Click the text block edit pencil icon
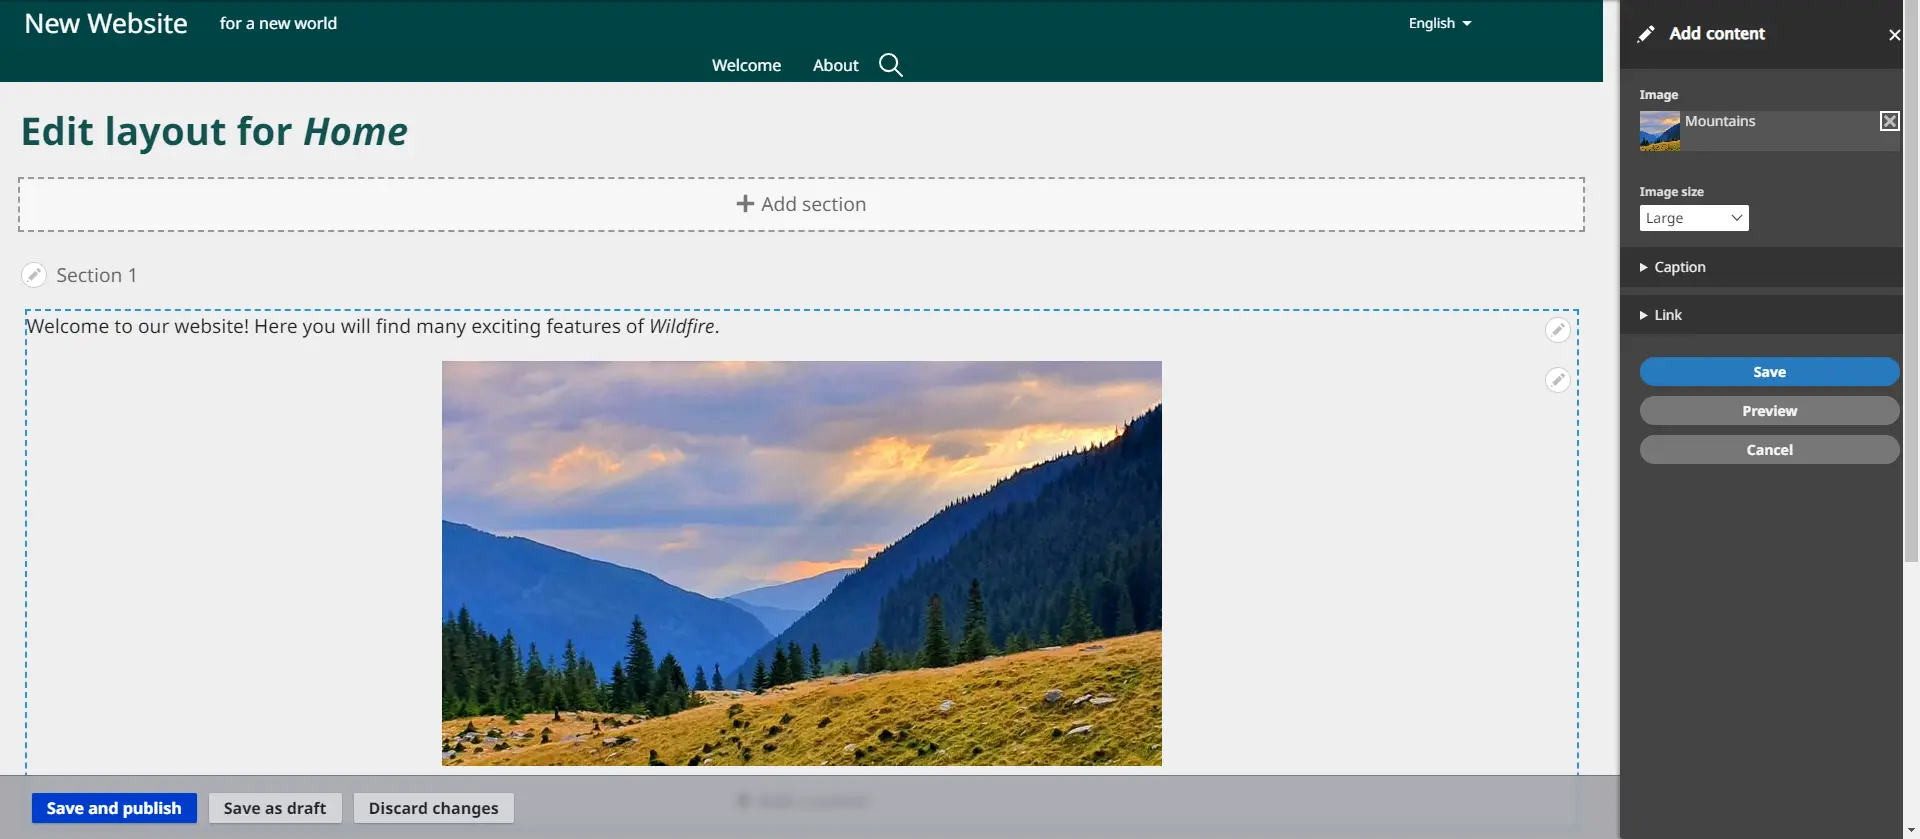 tap(1557, 330)
